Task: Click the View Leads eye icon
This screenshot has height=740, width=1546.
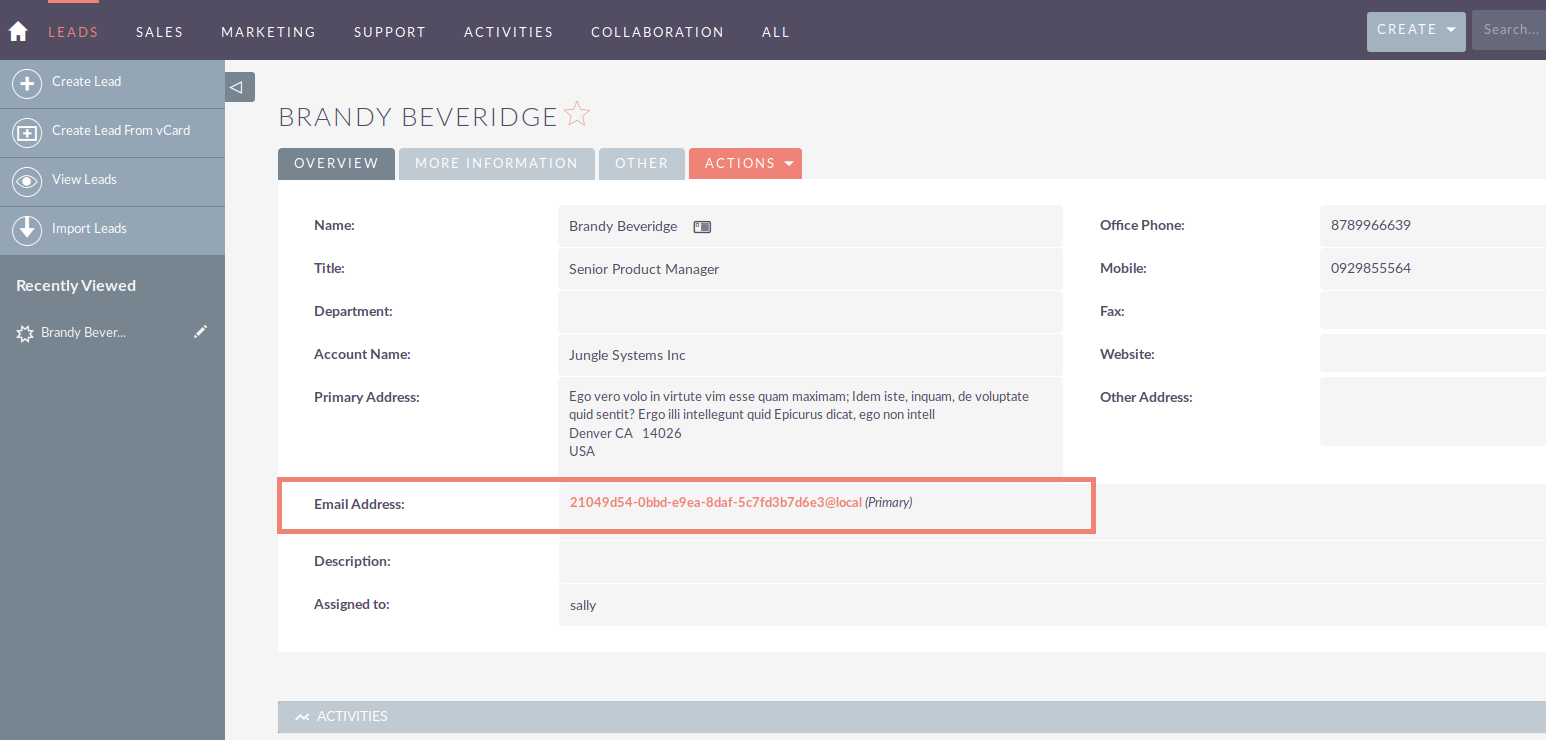Action: tap(27, 182)
